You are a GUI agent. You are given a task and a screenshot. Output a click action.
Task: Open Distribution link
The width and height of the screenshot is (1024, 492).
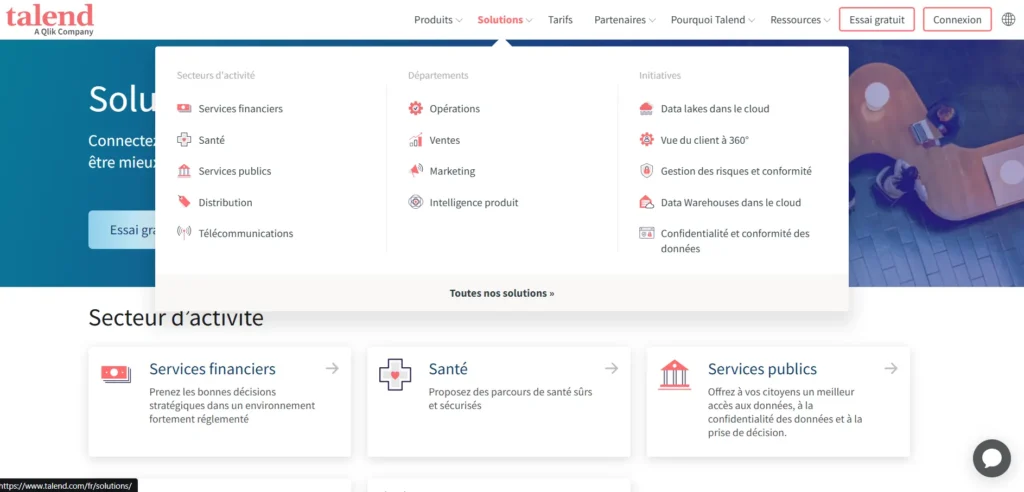coord(225,203)
